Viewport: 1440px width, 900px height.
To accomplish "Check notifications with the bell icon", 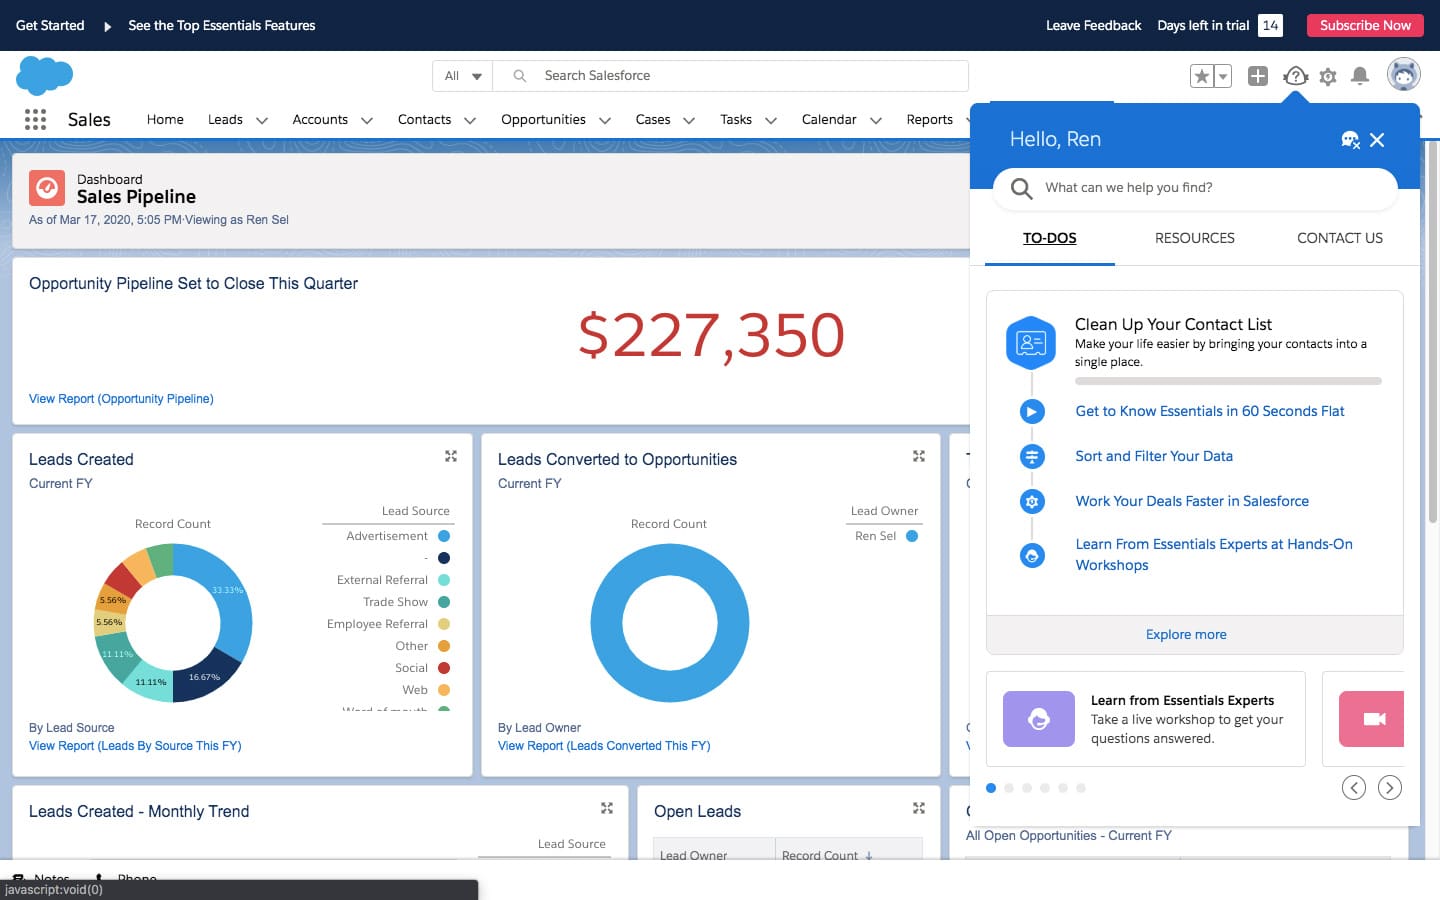I will click(x=1359, y=75).
